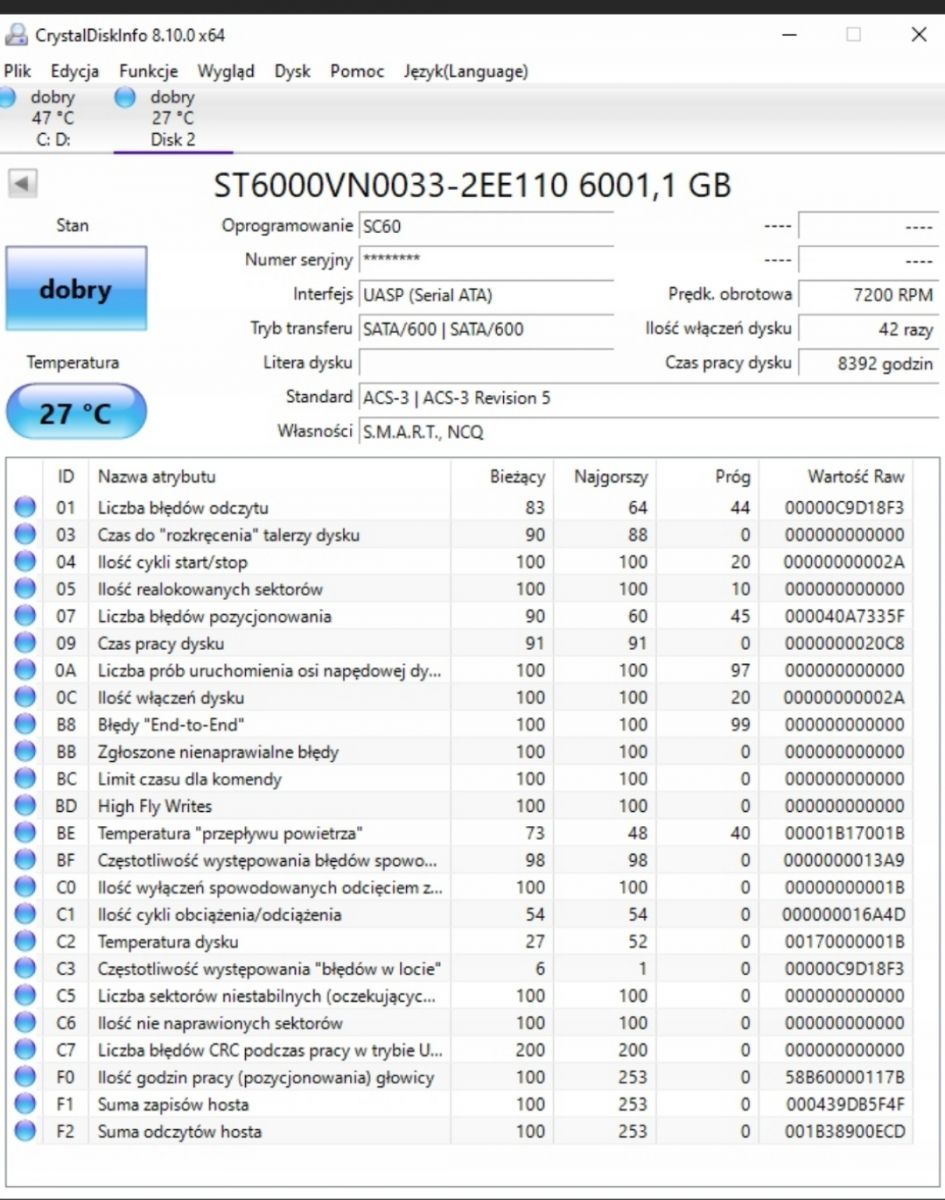Screen dimensions: 945x1200
Task: Click the 7200 RPM rotation speed field
Action: click(x=868, y=295)
